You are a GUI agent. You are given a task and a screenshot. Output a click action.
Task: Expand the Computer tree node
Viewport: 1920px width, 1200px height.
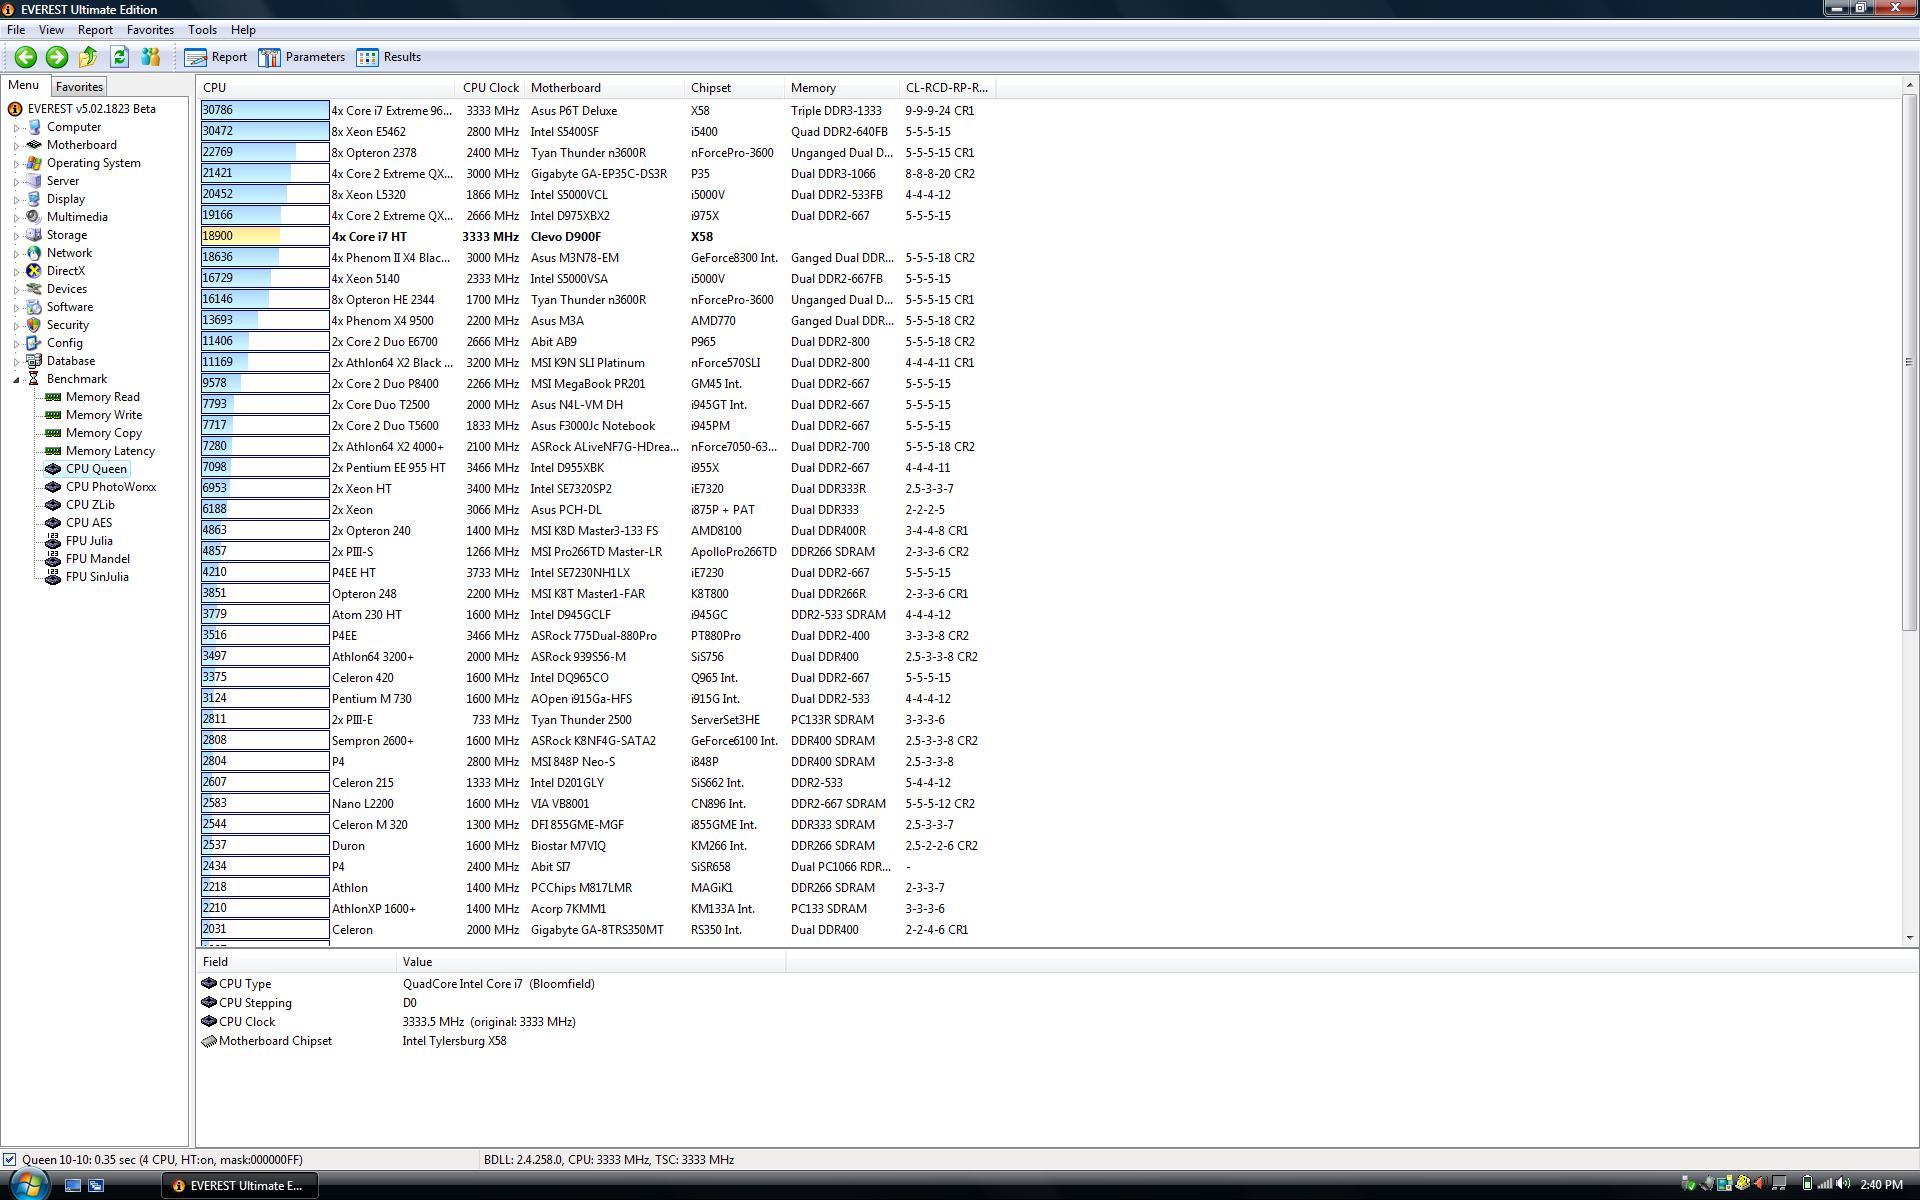[x=17, y=128]
